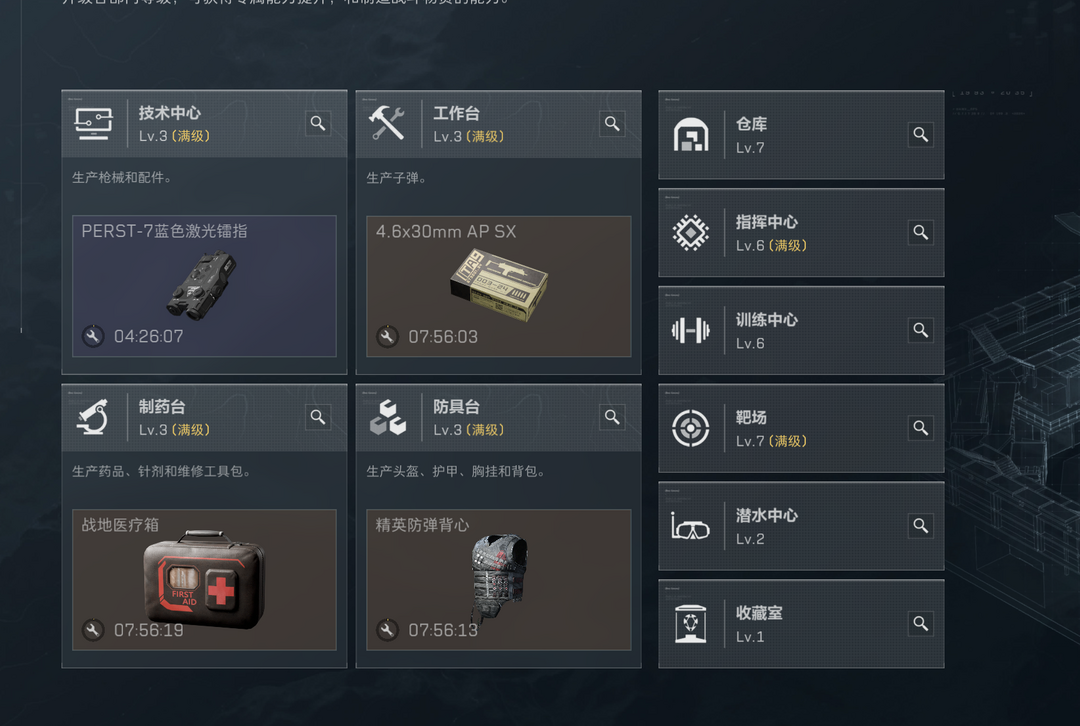The image size is (1080, 726).
Task: Open the 战地医疗箱 production slot
Action: coord(205,580)
